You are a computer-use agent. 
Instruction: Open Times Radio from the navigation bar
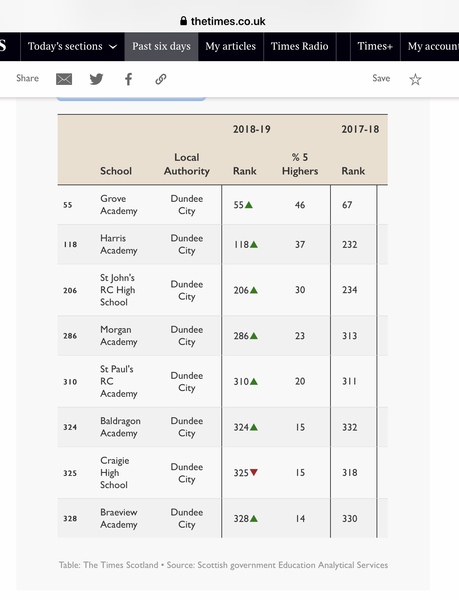(299, 46)
